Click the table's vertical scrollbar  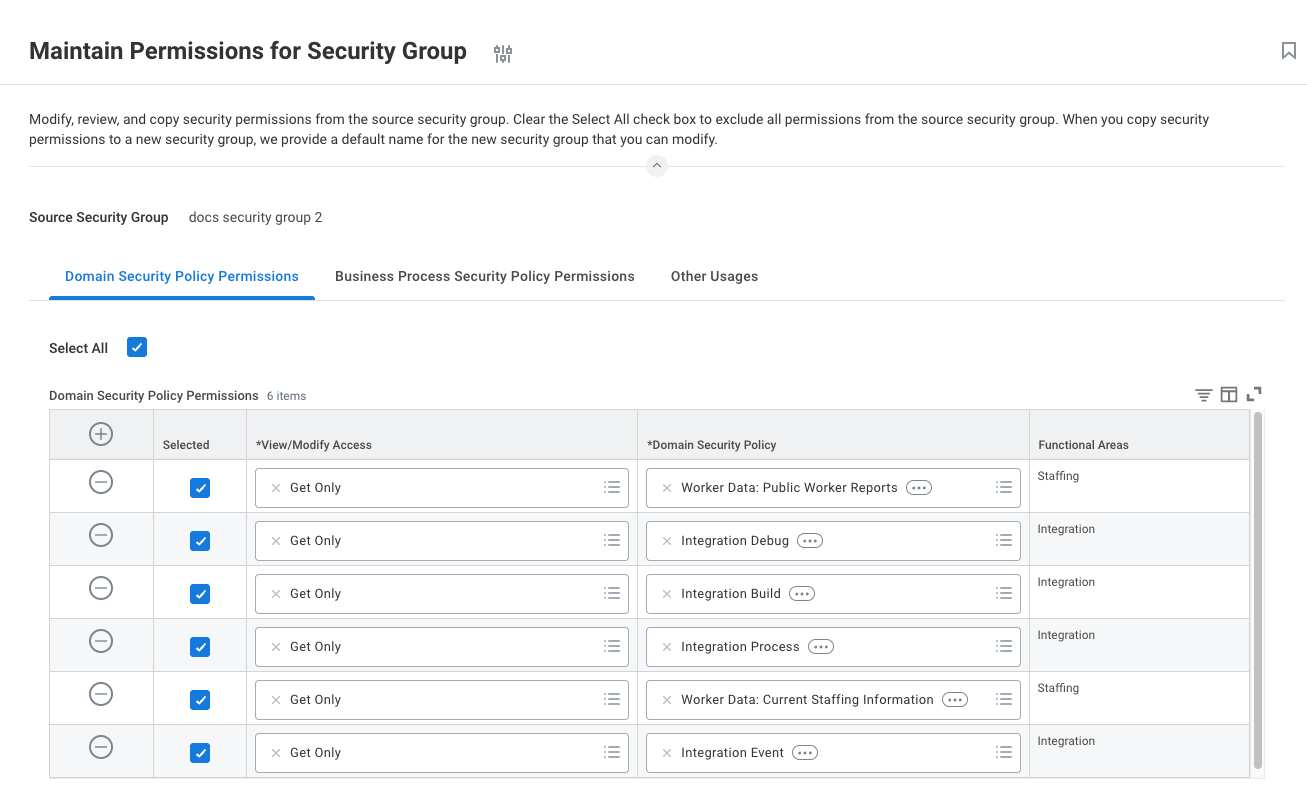(1257, 590)
